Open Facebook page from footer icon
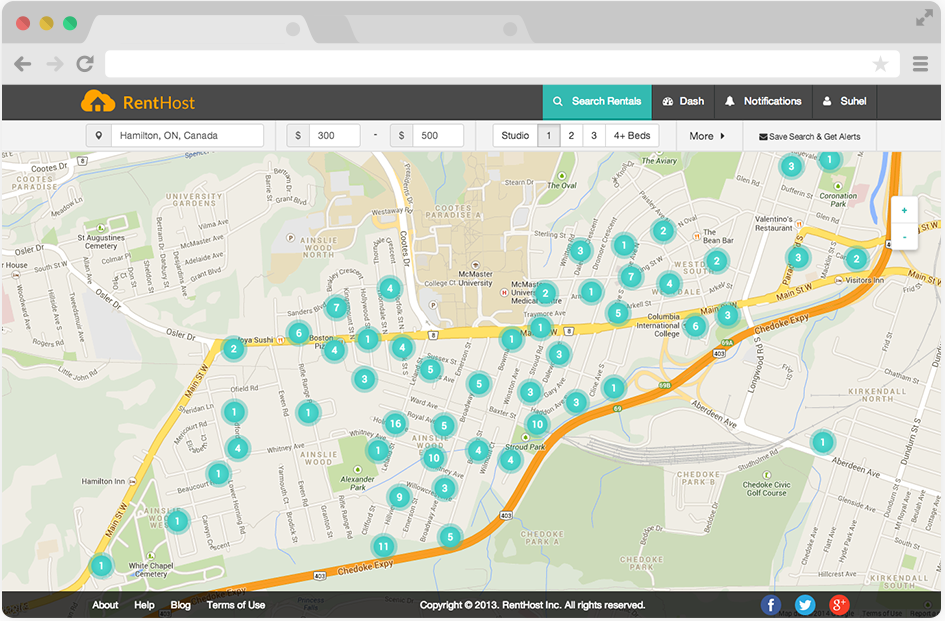 [x=771, y=604]
